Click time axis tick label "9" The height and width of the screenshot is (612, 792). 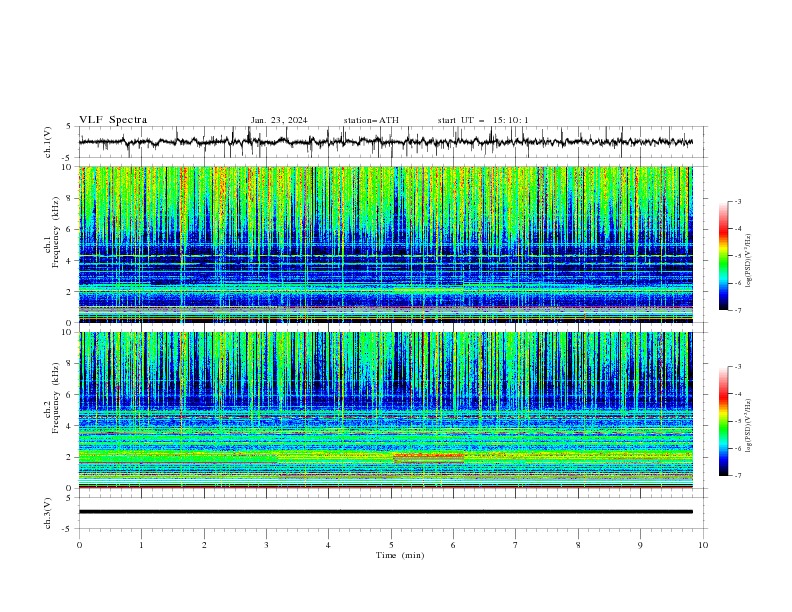tap(640, 545)
